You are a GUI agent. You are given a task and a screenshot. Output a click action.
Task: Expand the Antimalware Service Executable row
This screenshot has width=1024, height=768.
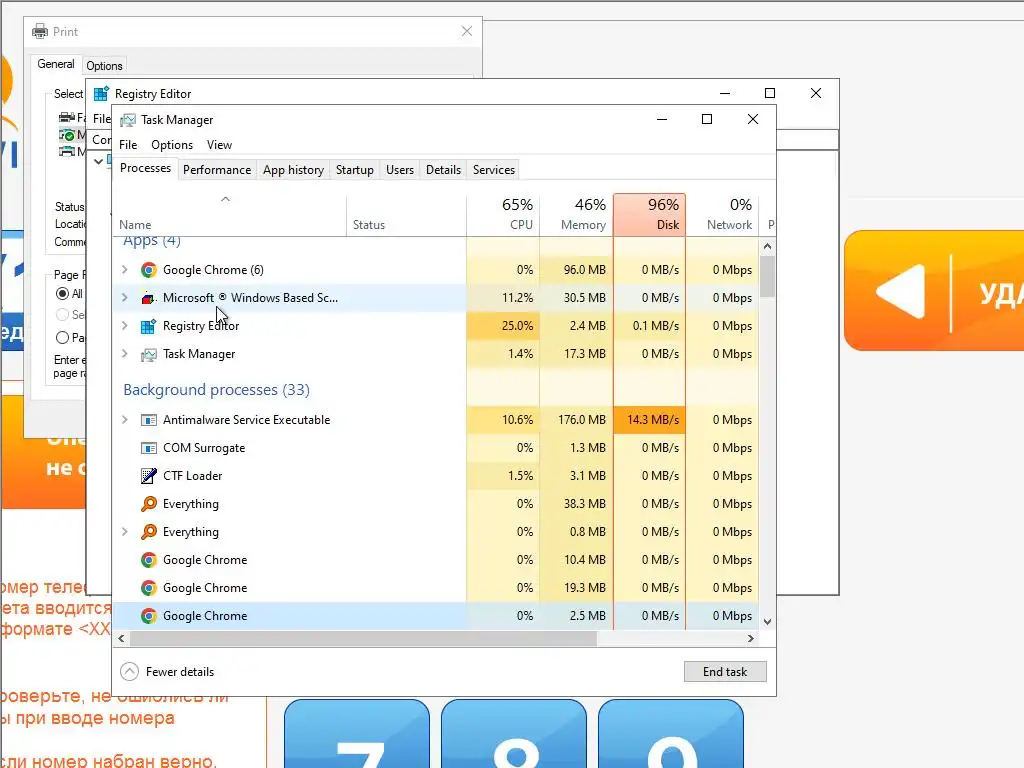125,419
